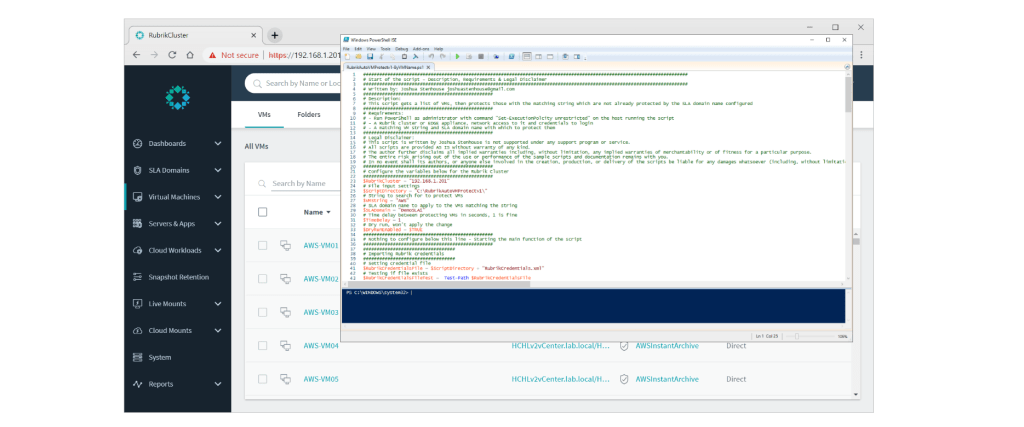Click the Reports pulse icon

pyautogui.click(x=137, y=385)
